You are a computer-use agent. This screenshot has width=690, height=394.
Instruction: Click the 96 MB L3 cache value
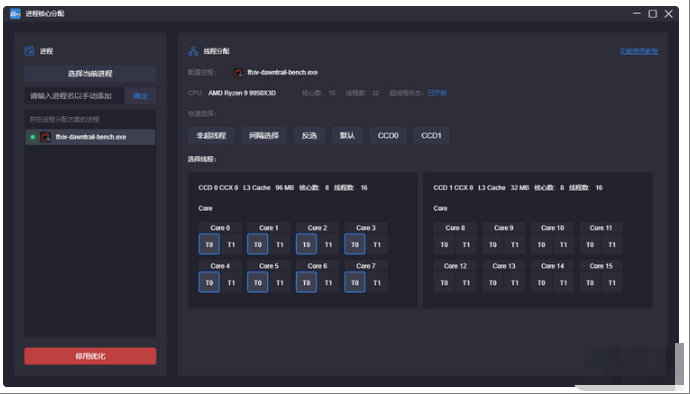(x=285, y=188)
